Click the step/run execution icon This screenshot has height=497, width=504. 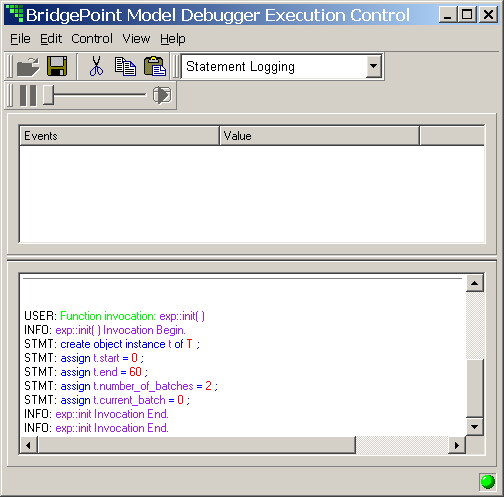(162, 95)
